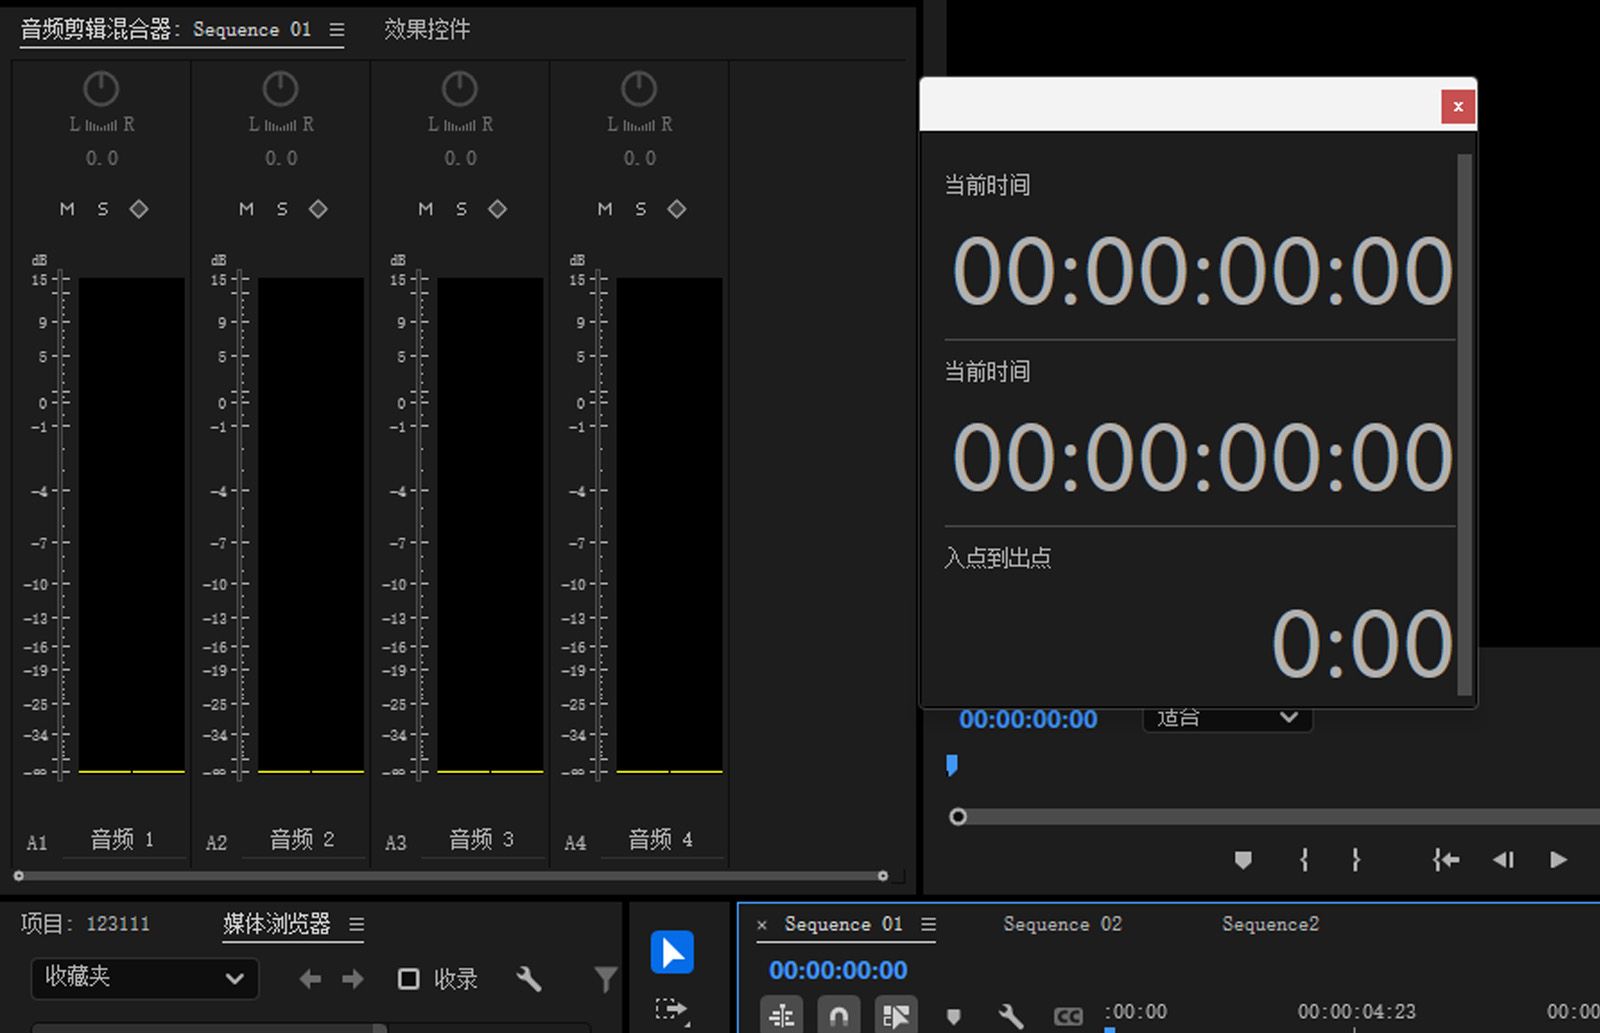Click the program monitor zoom scroll bar handle
This screenshot has height=1033, width=1600.
(x=958, y=817)
